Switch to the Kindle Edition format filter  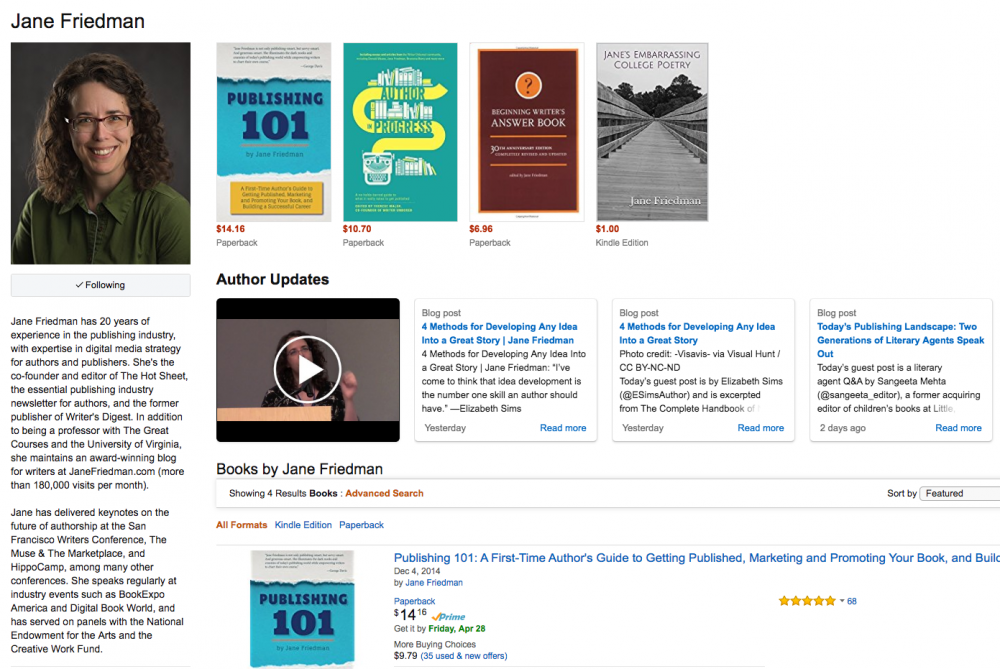coord(303,524)
